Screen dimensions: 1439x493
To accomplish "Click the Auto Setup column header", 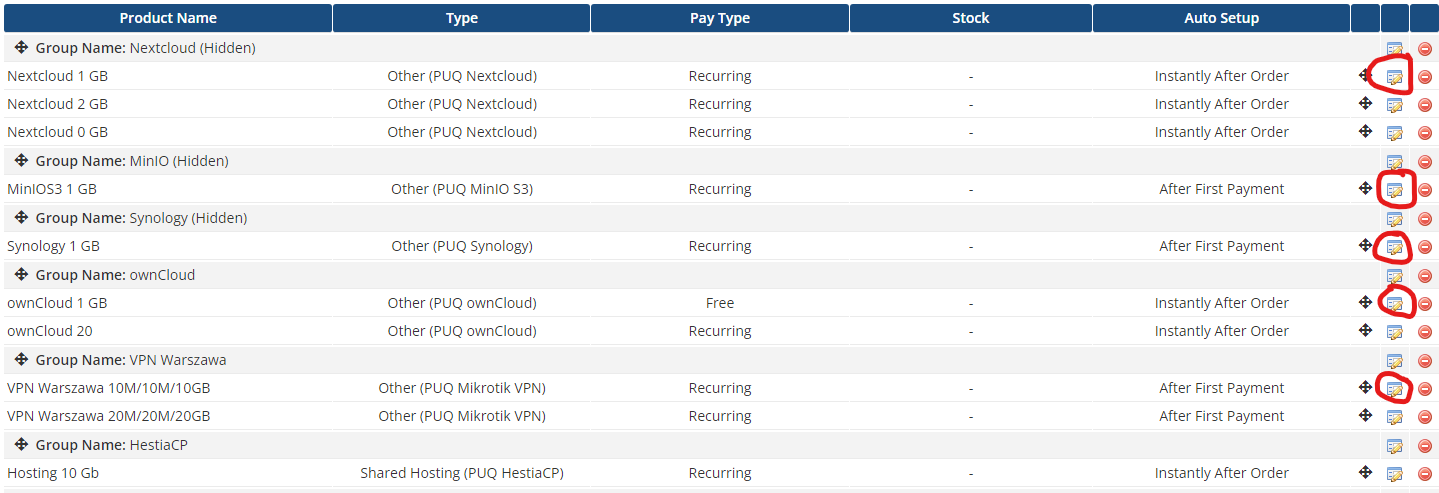I will (1222, 18).
